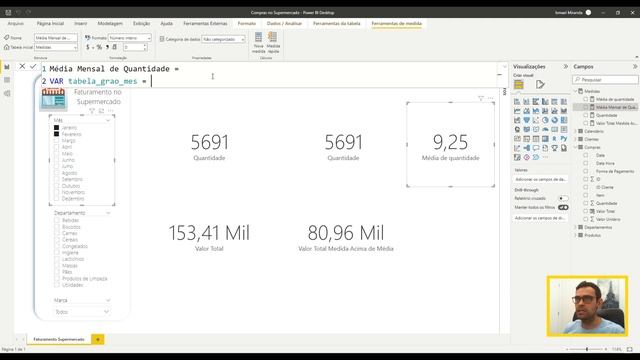Screen dimensions: 640x360
Task: Expand the Calendário table in Campos
Action: click(576, 131)
